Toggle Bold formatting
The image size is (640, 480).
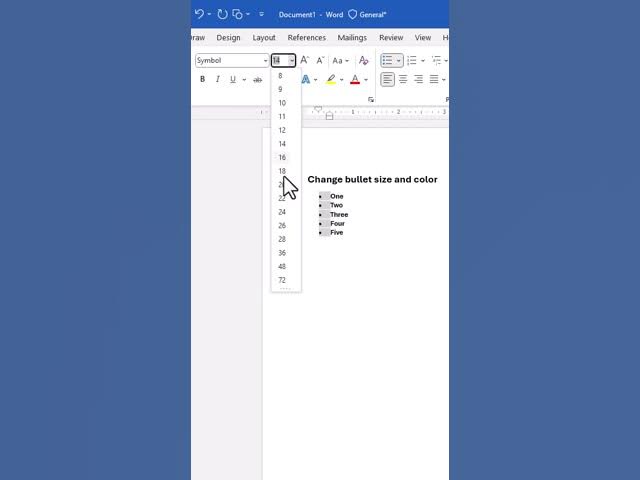(x=202, y=79)
